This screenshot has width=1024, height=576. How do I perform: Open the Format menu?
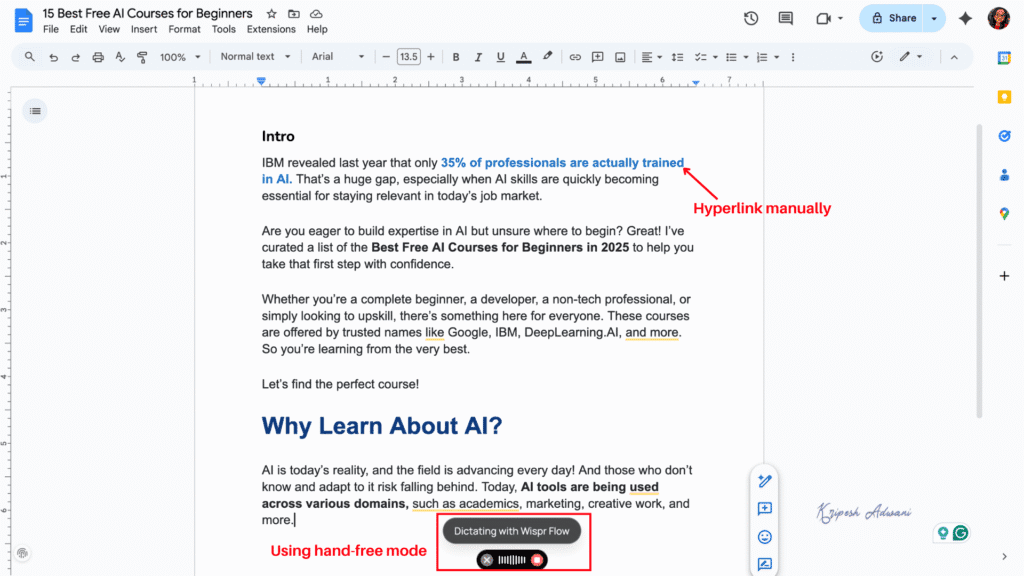(x=184, y=29)
